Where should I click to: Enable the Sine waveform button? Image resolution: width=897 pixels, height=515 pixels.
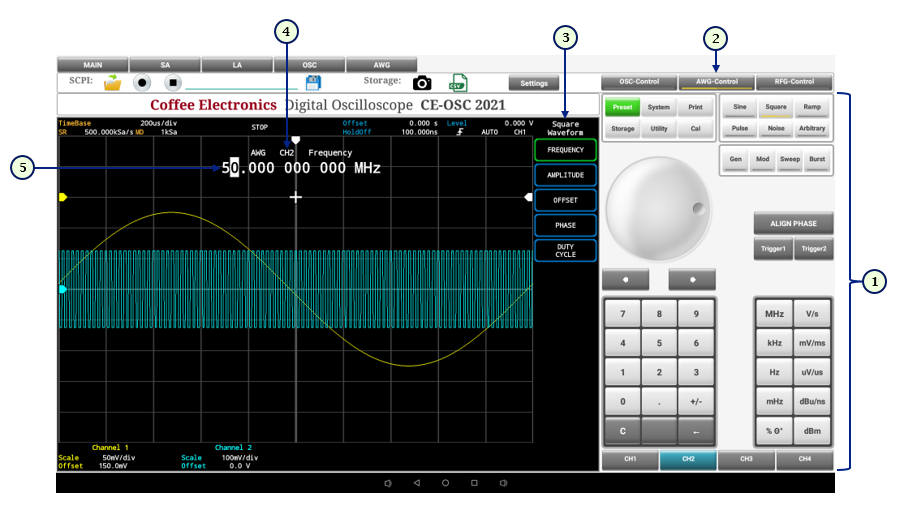[739, 106]
